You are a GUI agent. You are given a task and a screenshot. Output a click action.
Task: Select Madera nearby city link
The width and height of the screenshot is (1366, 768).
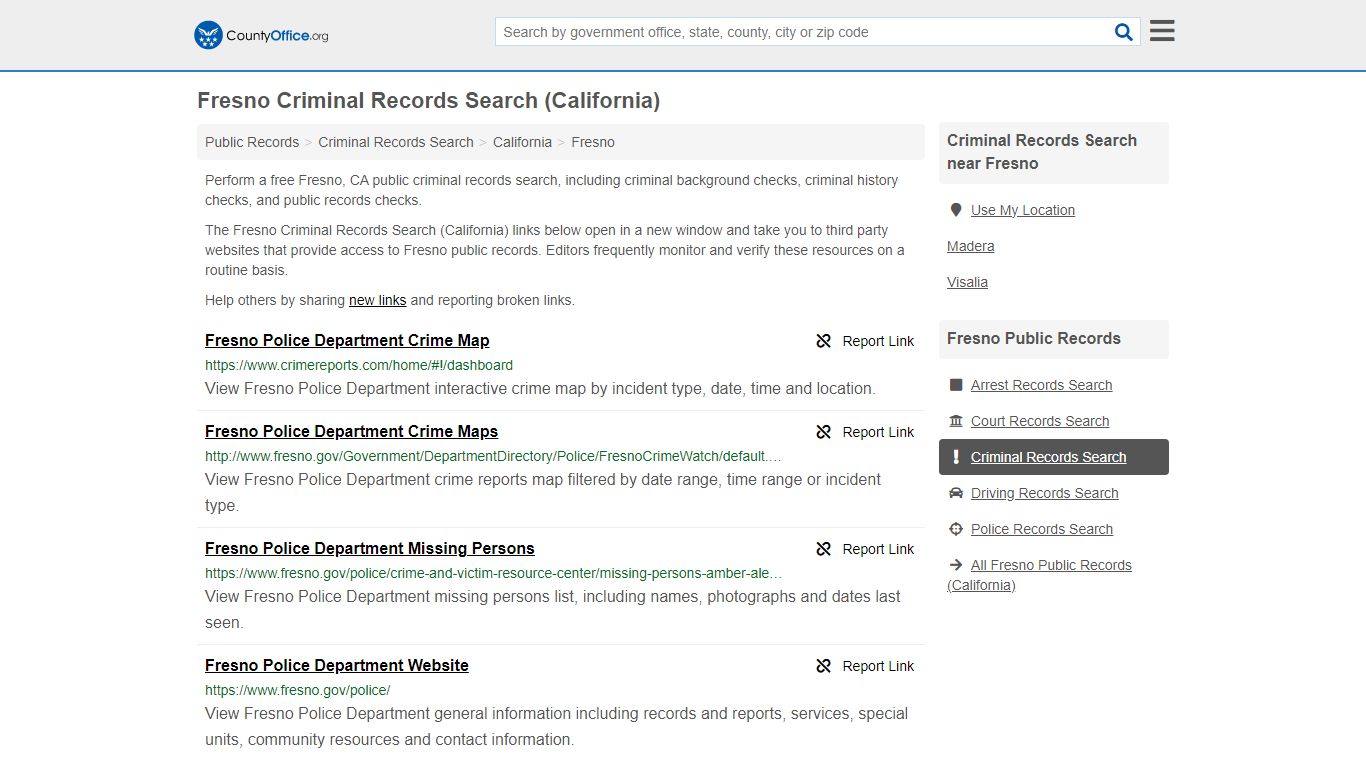[x=971, y=246]
